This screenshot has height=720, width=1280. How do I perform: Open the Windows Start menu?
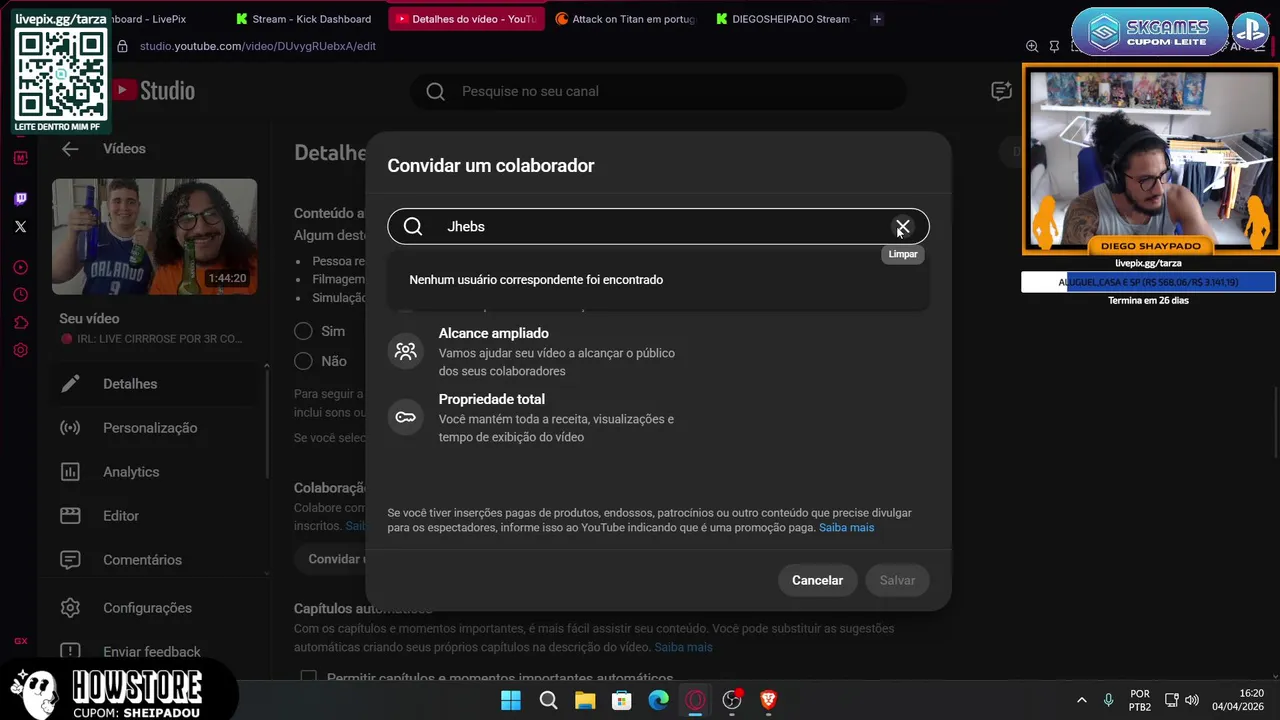(511, 700)
